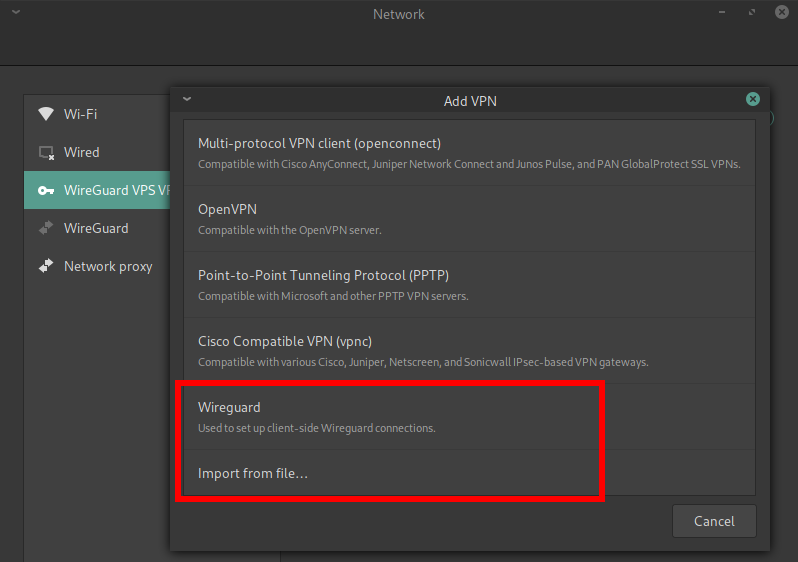Select WireGuard VPS VPN sidebar entry
The image size is (798, 562).
click(97, 190)
